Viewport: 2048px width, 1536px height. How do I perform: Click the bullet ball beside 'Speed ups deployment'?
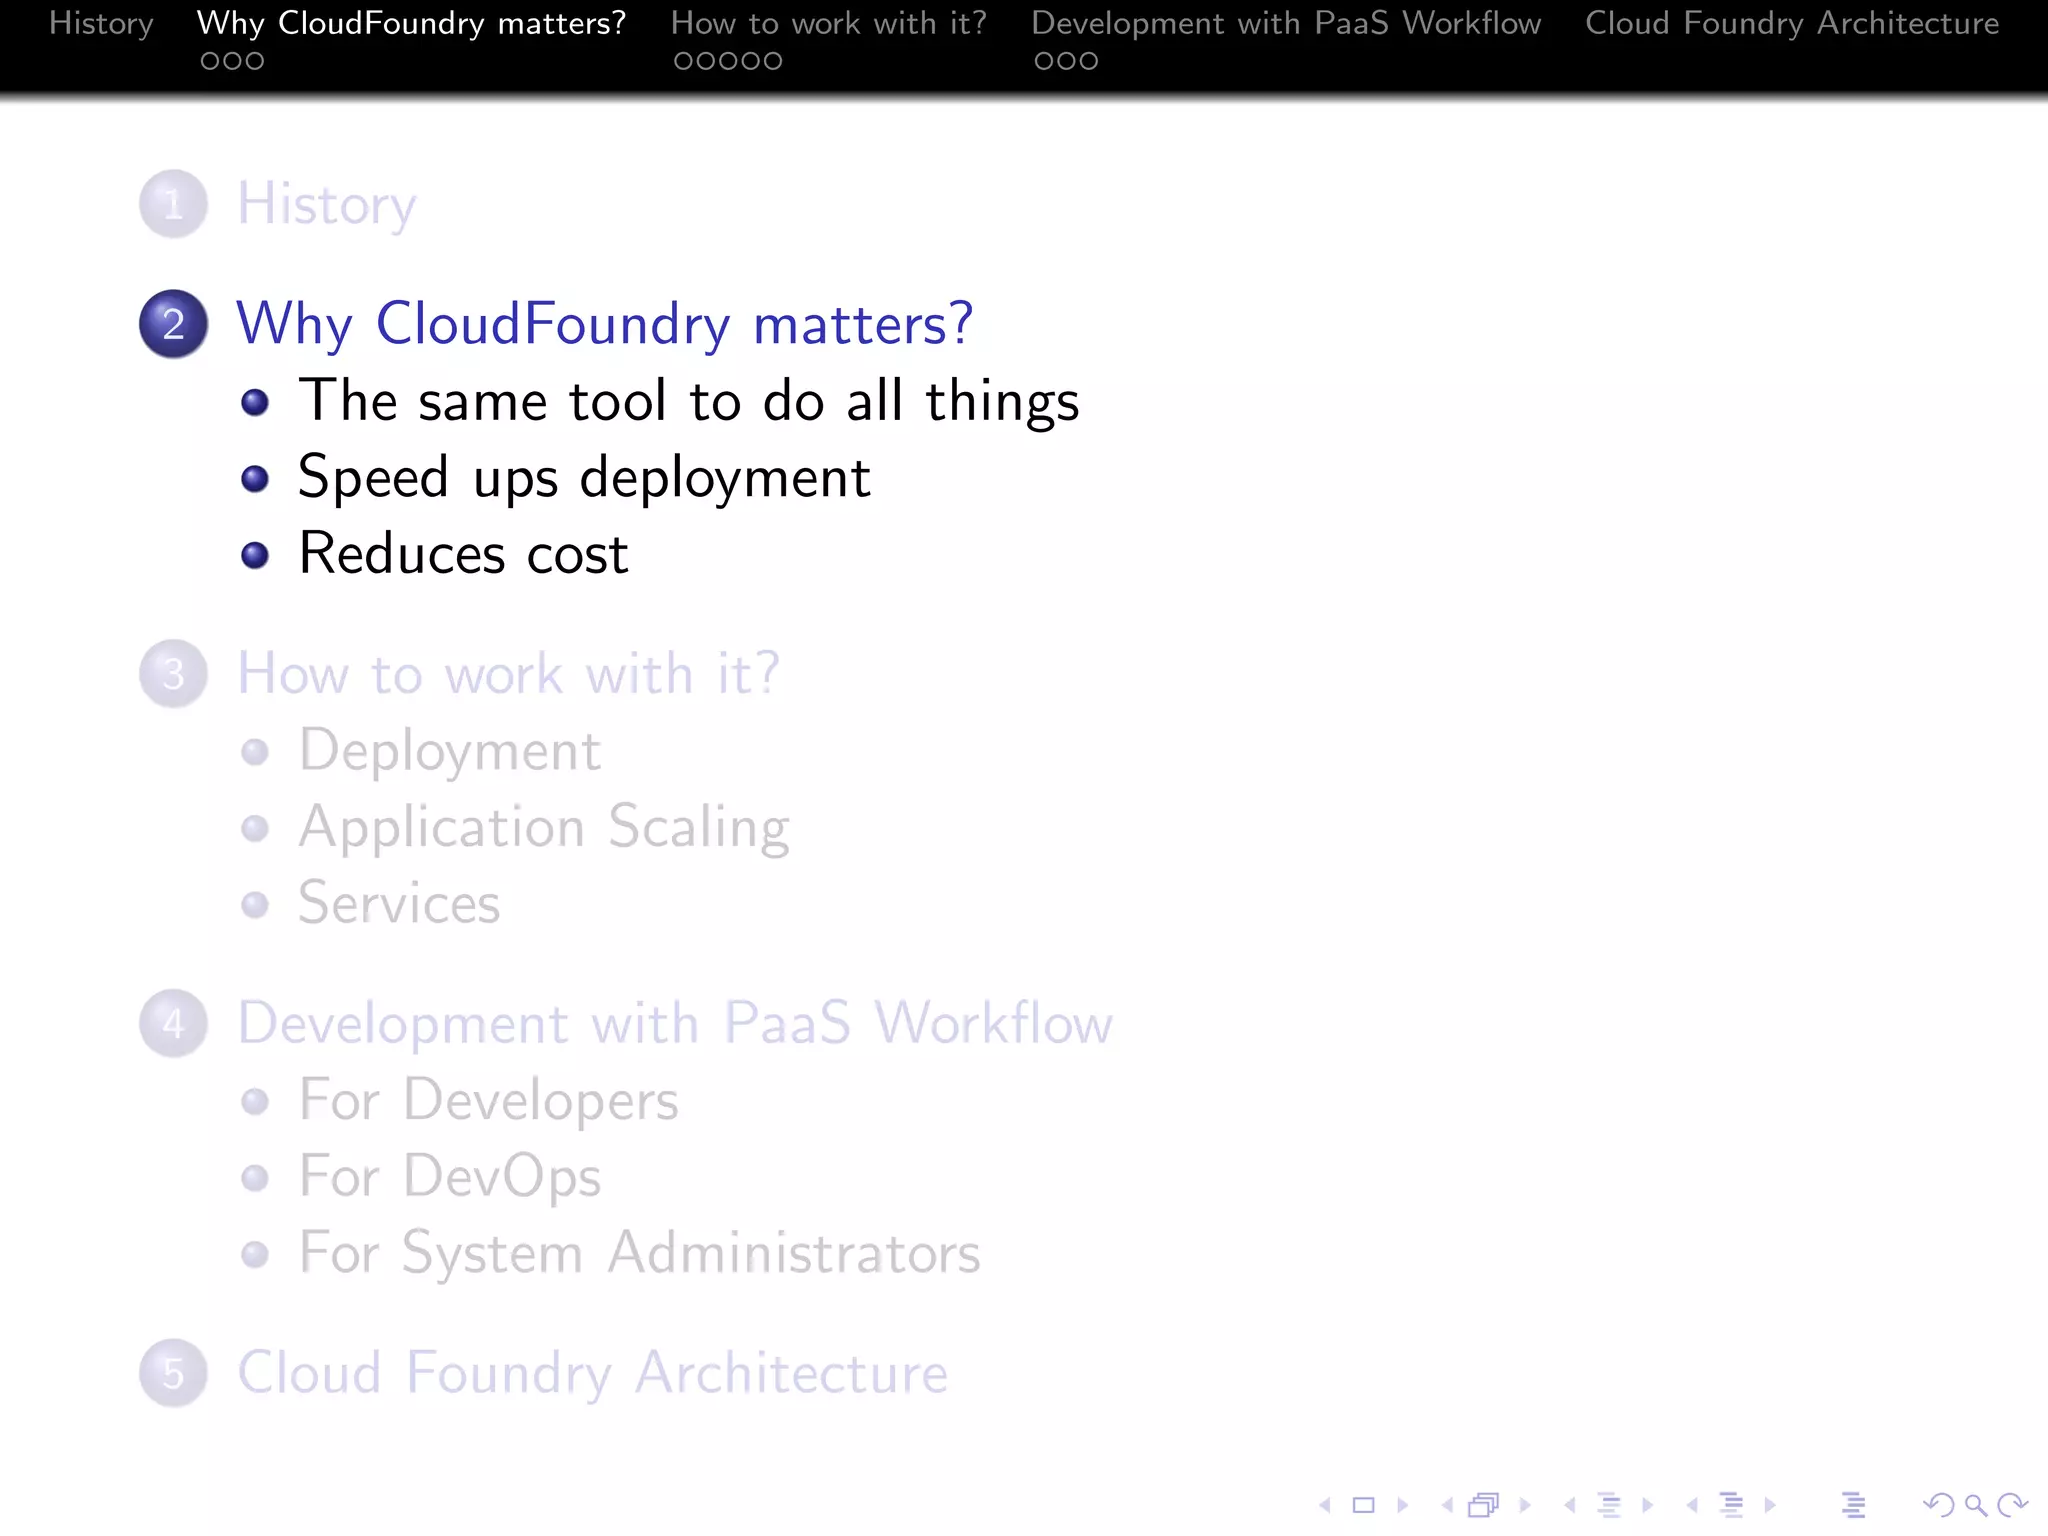tap(255, 479)
